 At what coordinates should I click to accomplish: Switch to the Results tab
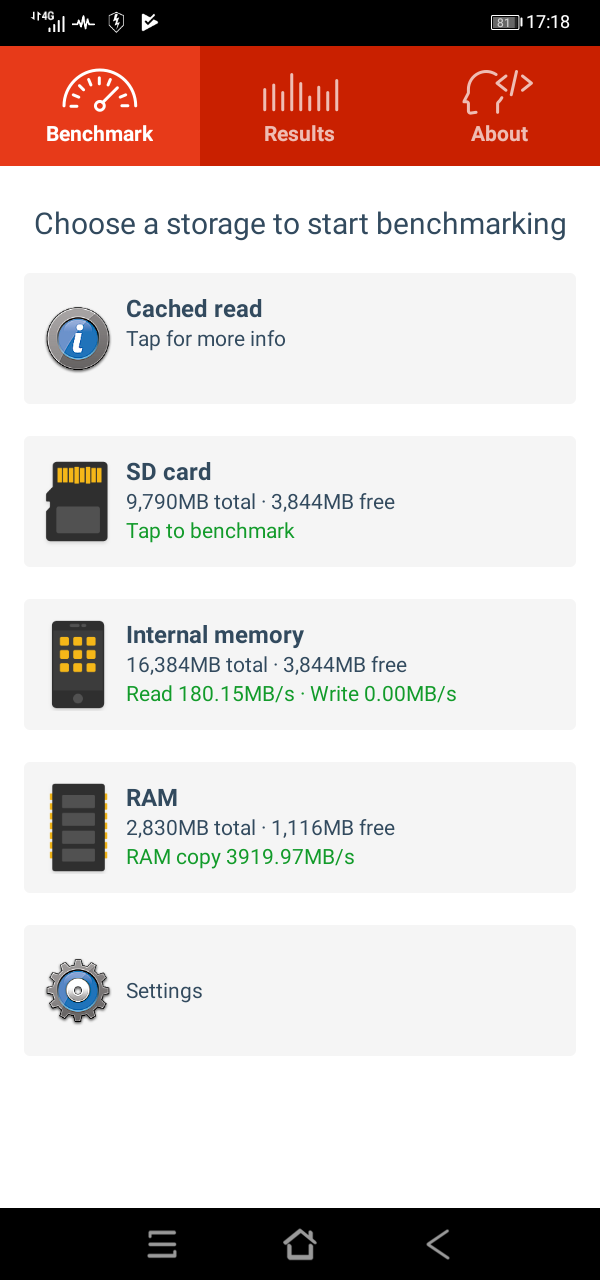tap(299, 134)
